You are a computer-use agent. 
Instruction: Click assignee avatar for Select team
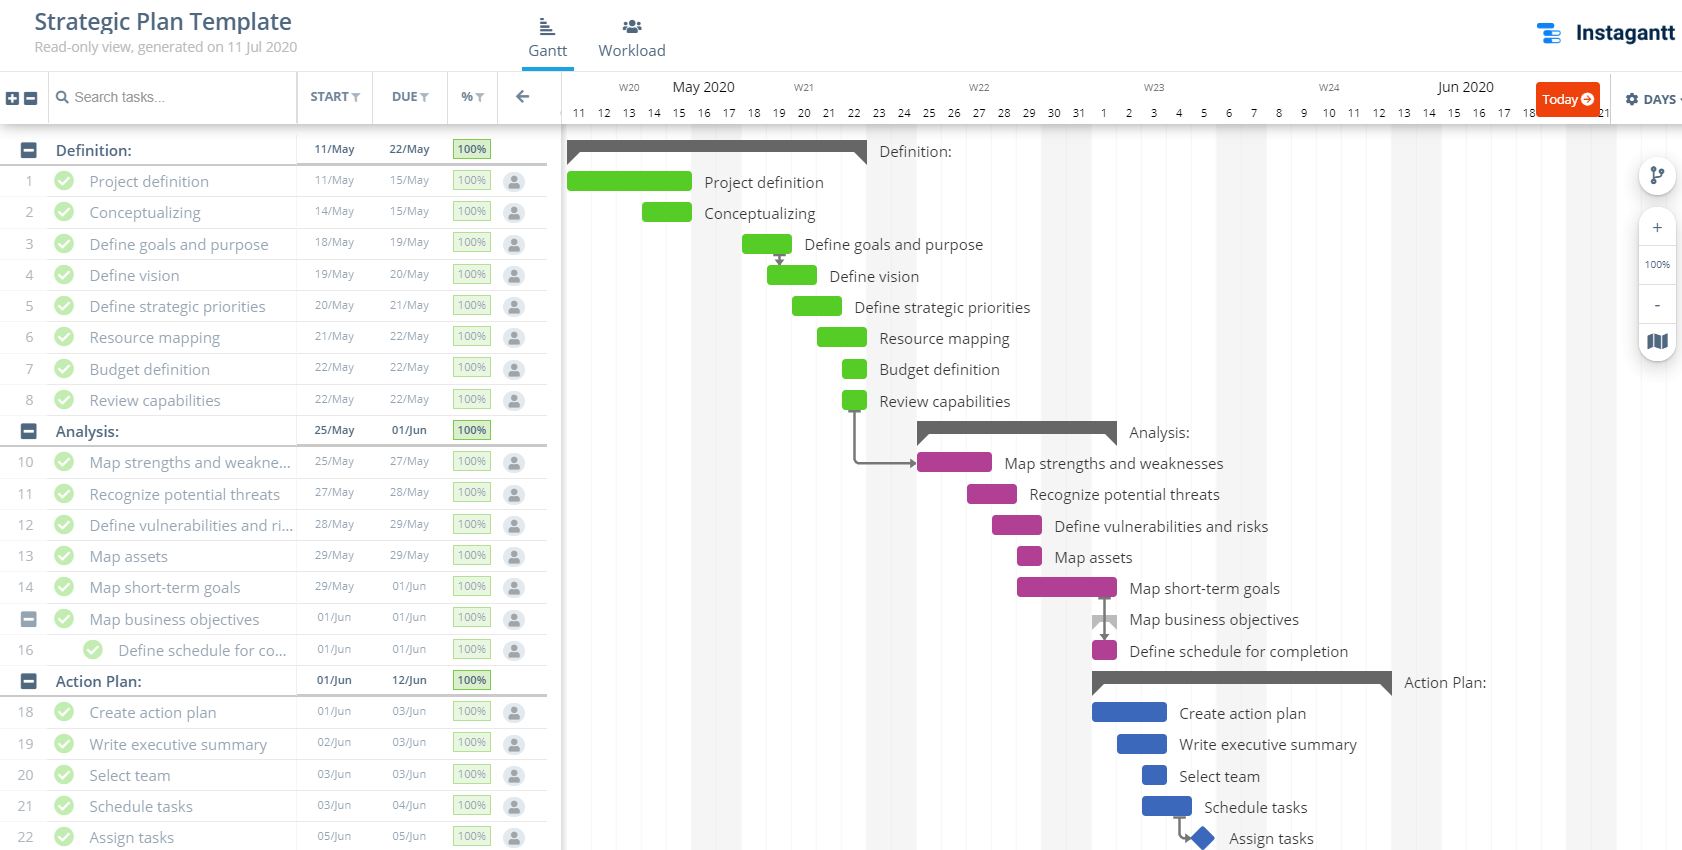514,775
